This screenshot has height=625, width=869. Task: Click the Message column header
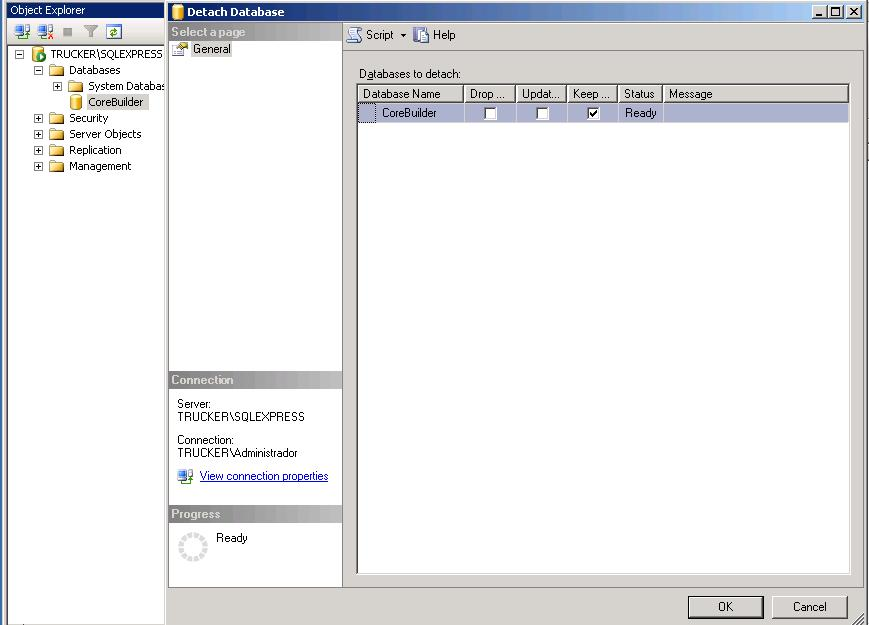point(756,94)
